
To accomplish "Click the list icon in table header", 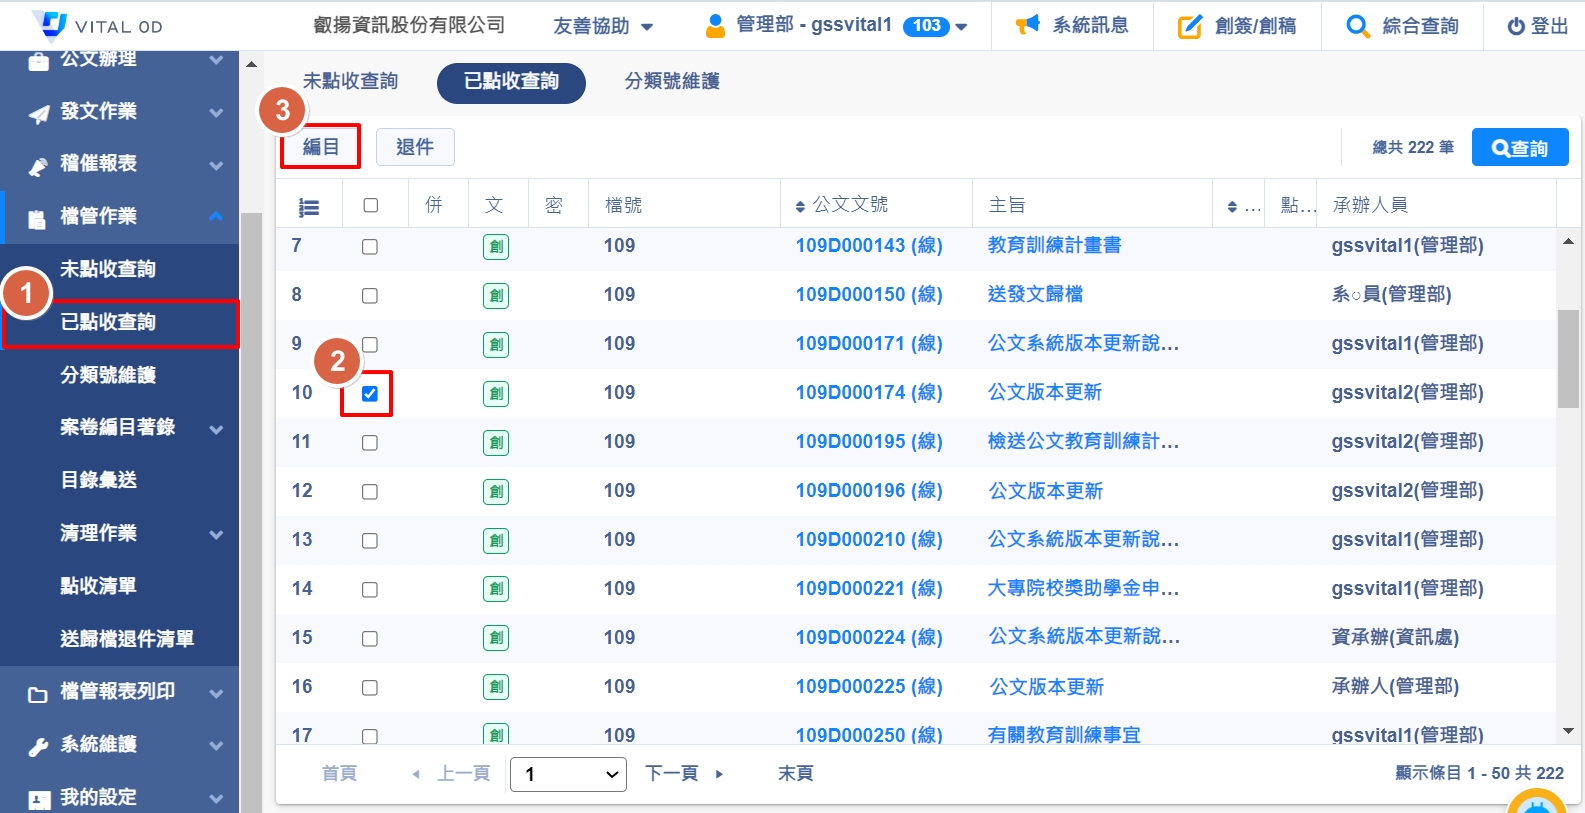I will [x=309, y=207].
